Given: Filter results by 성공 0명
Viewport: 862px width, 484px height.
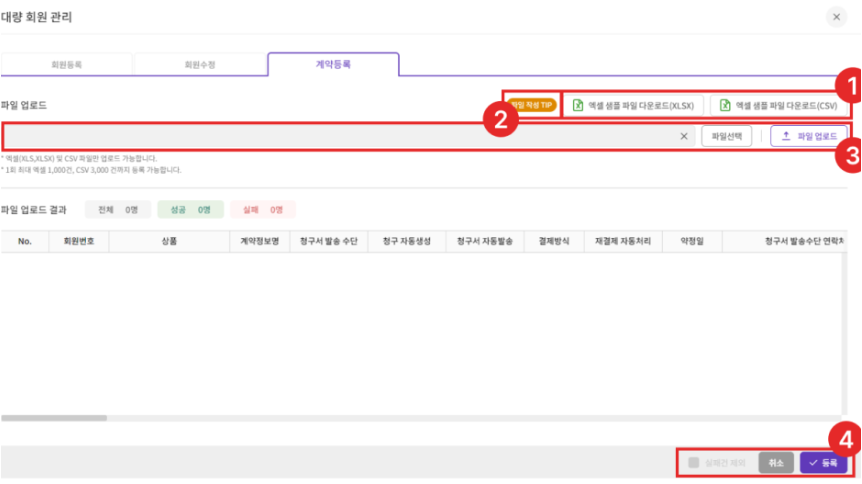Looking at the screenshot, I should (x=190, y=210).
